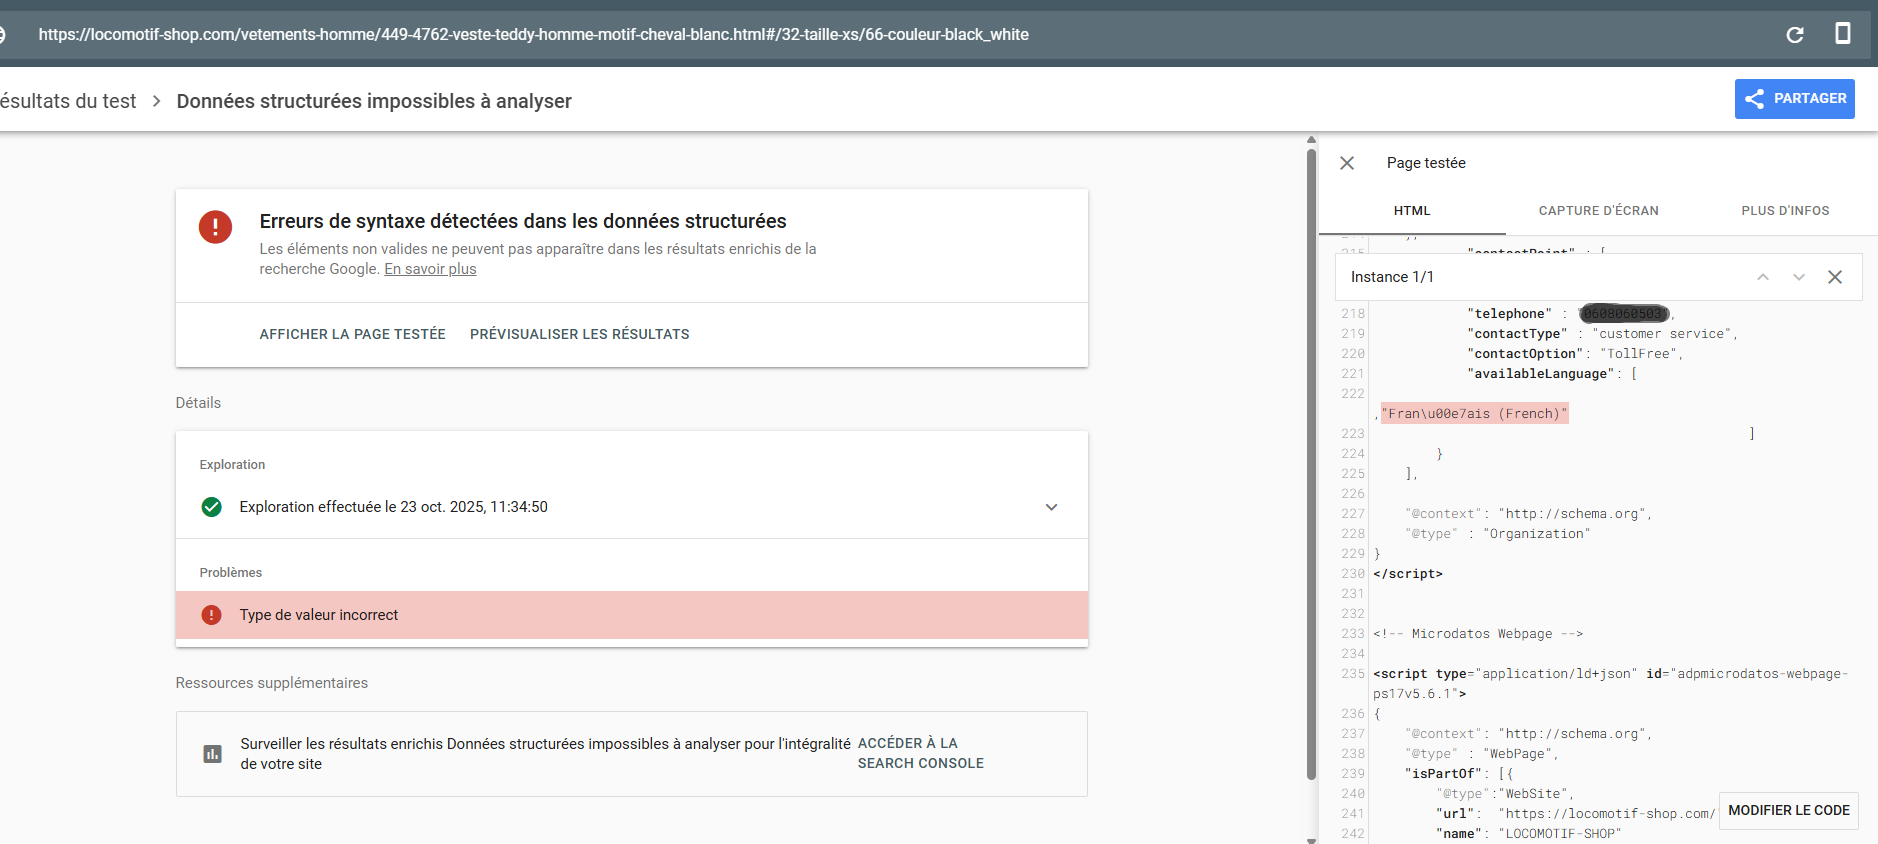
Task: Click the "LOCOMOTIF-SHOP" name code line
Action: (1529, 834)
